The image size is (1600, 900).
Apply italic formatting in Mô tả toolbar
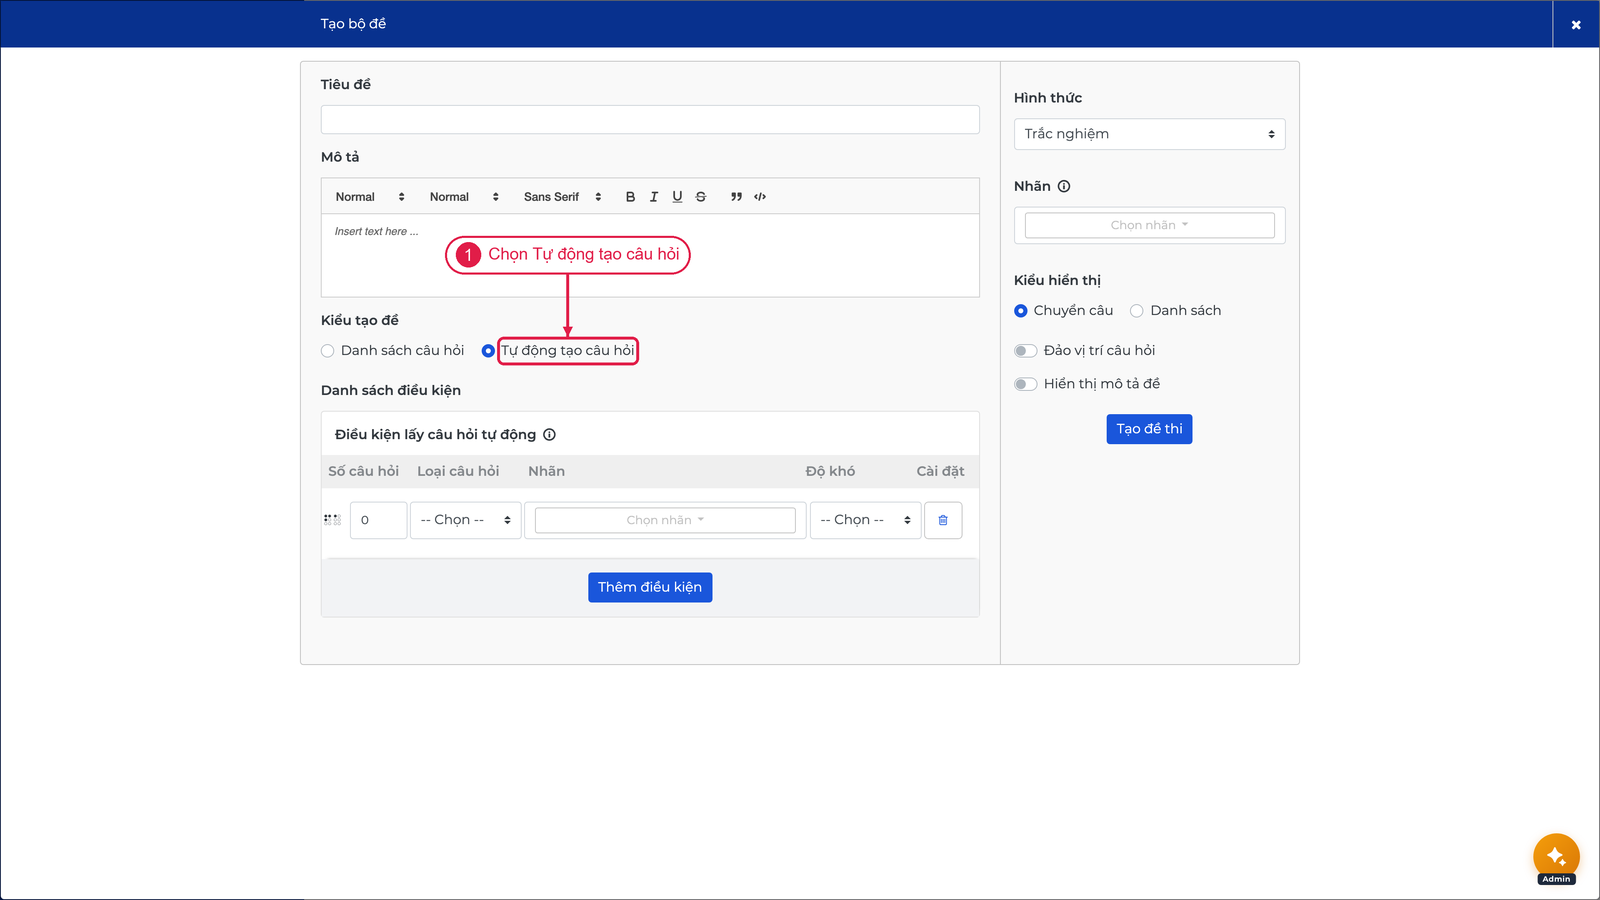point(654,197)
